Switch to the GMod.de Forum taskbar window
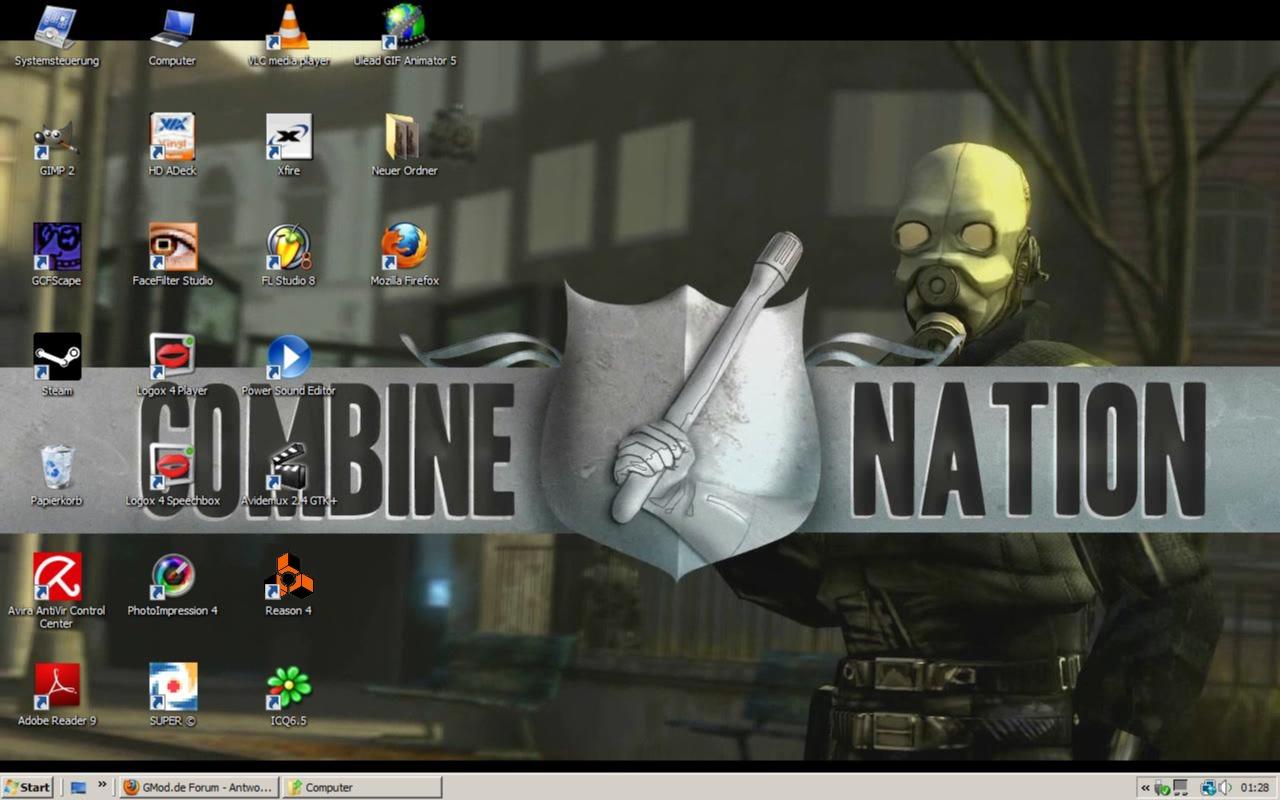 pyautogui.click(x=198, y=787)
